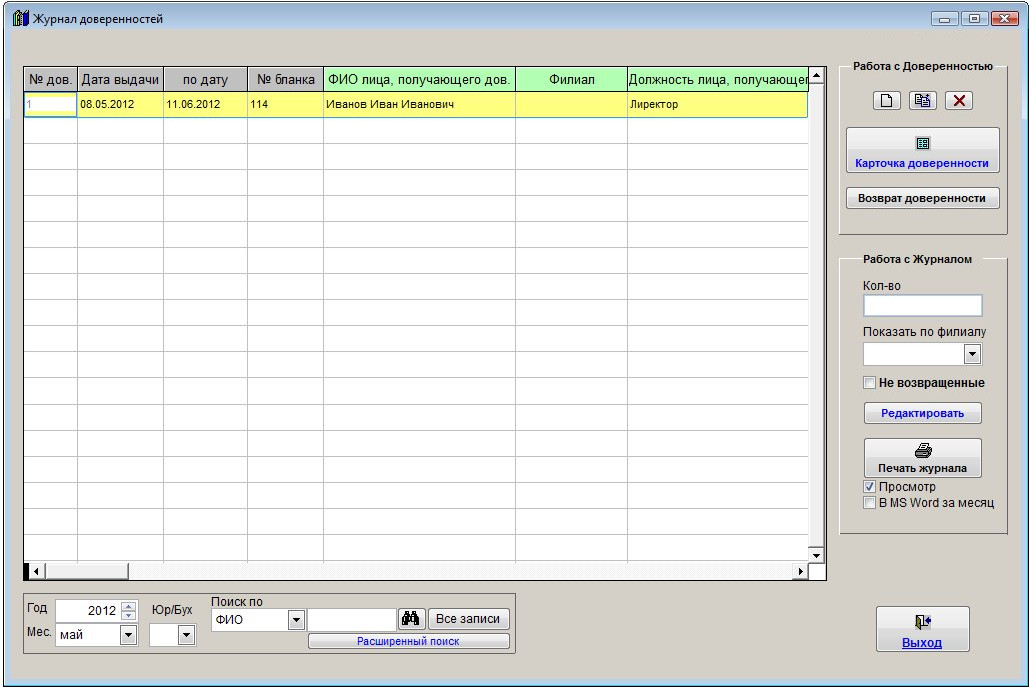The image size is (1029, 687).
Task: Click the horizontal scrollbar left arrow
Action: 37,572
